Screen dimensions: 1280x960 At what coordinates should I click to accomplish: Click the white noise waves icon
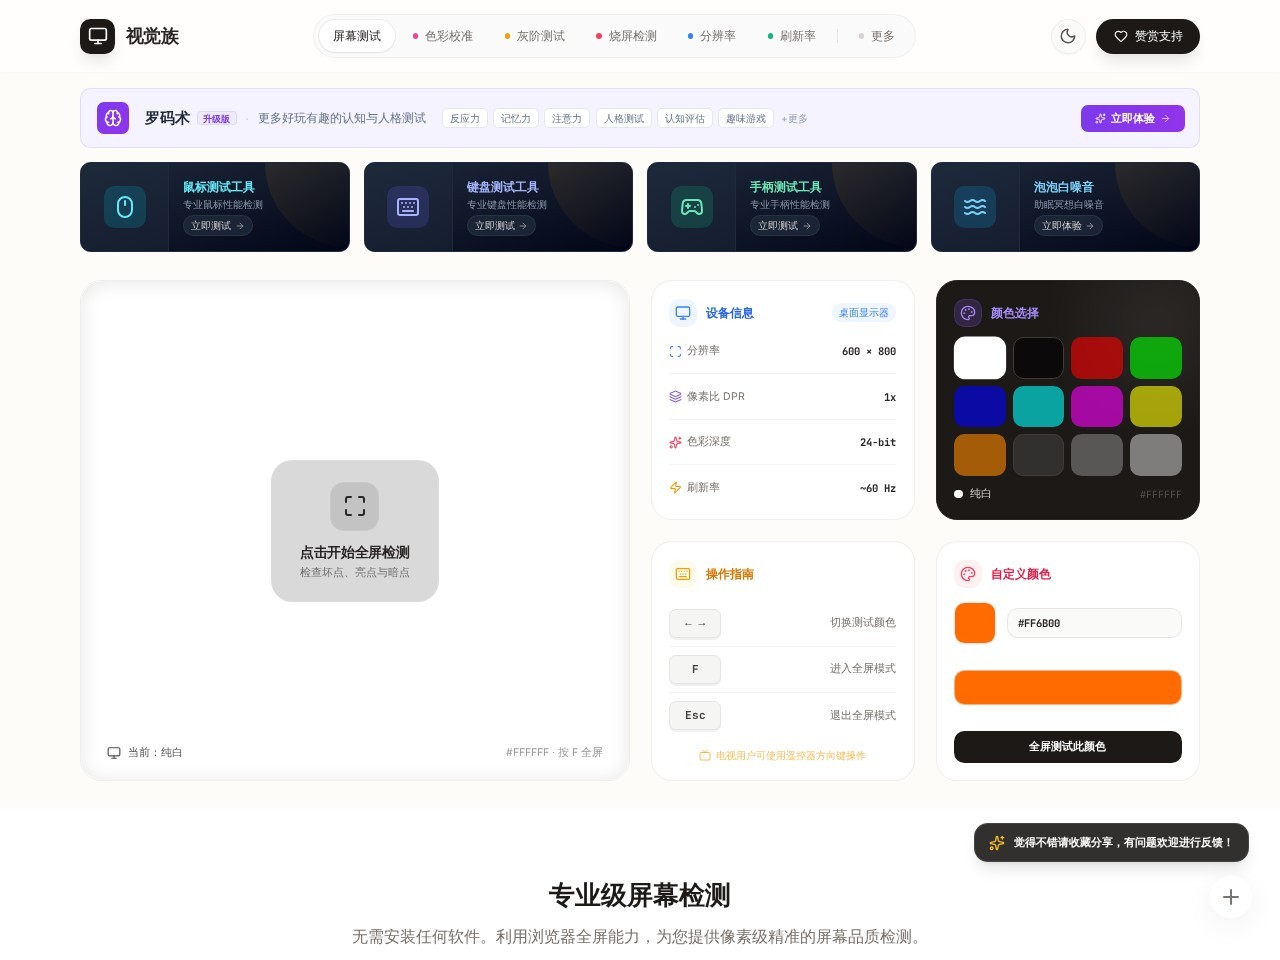coord(975,207)
